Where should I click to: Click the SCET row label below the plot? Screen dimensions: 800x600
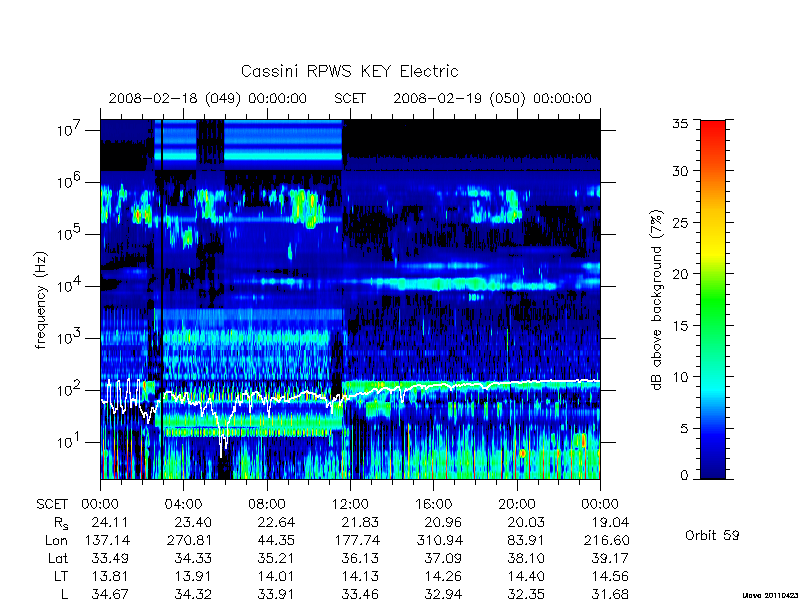[52, 504]
